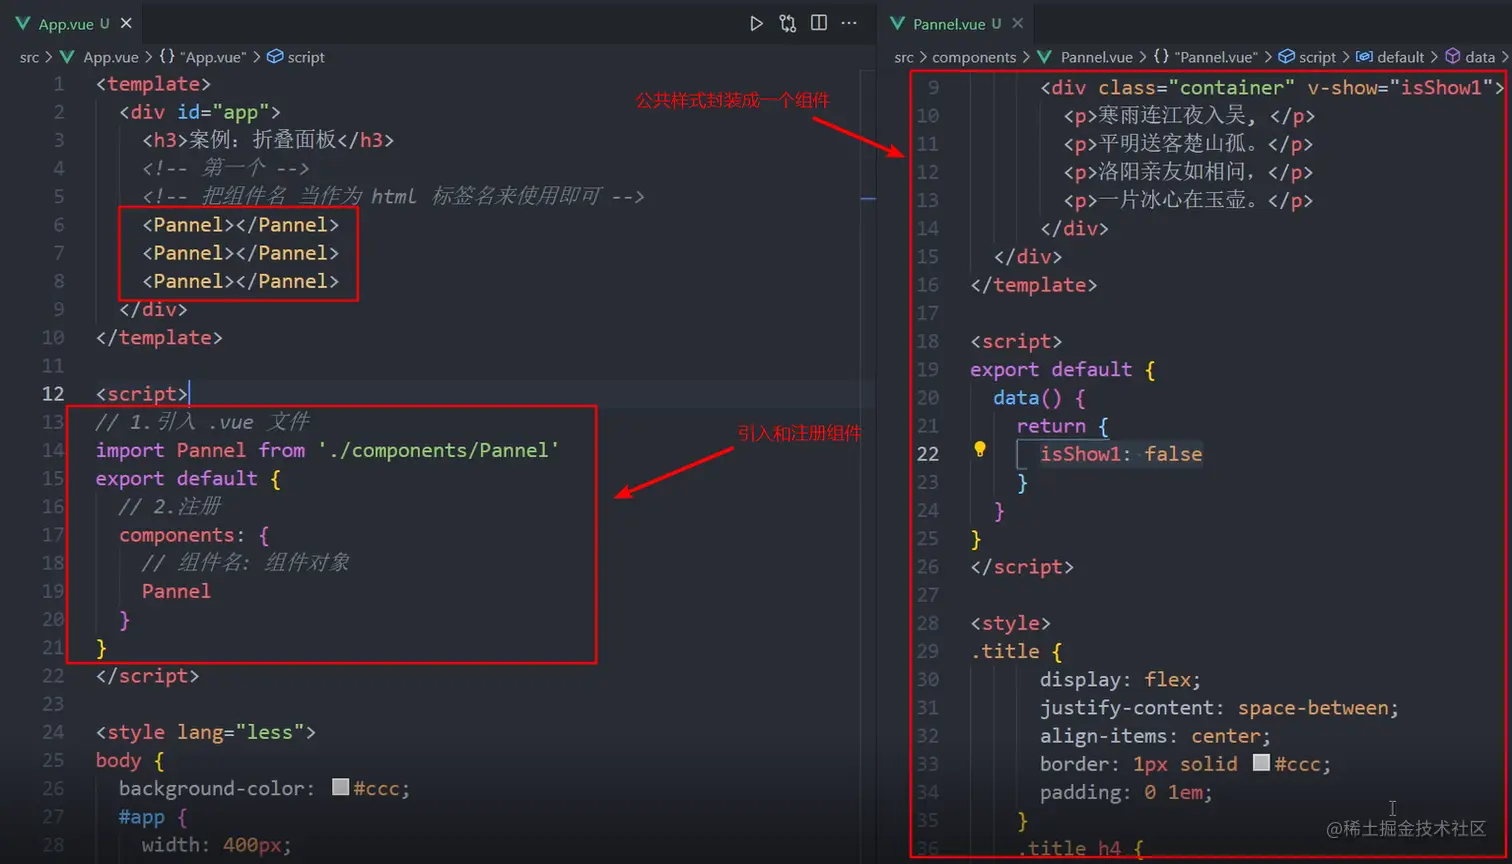Click 'align-items: center;' line
This screenshot has width=1512, height=864.
tap(1155, 735)
